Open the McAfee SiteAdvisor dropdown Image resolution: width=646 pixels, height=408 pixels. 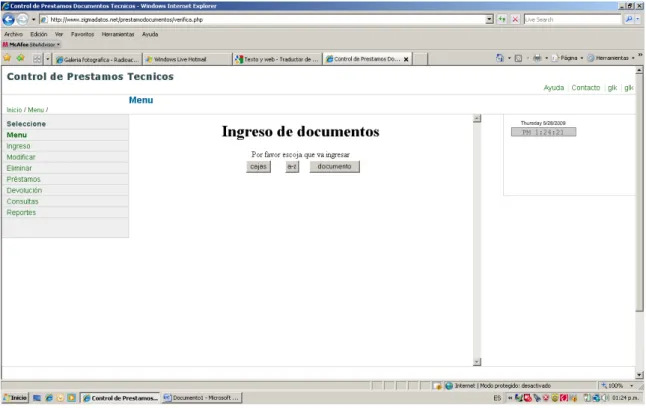pos(32,45)
